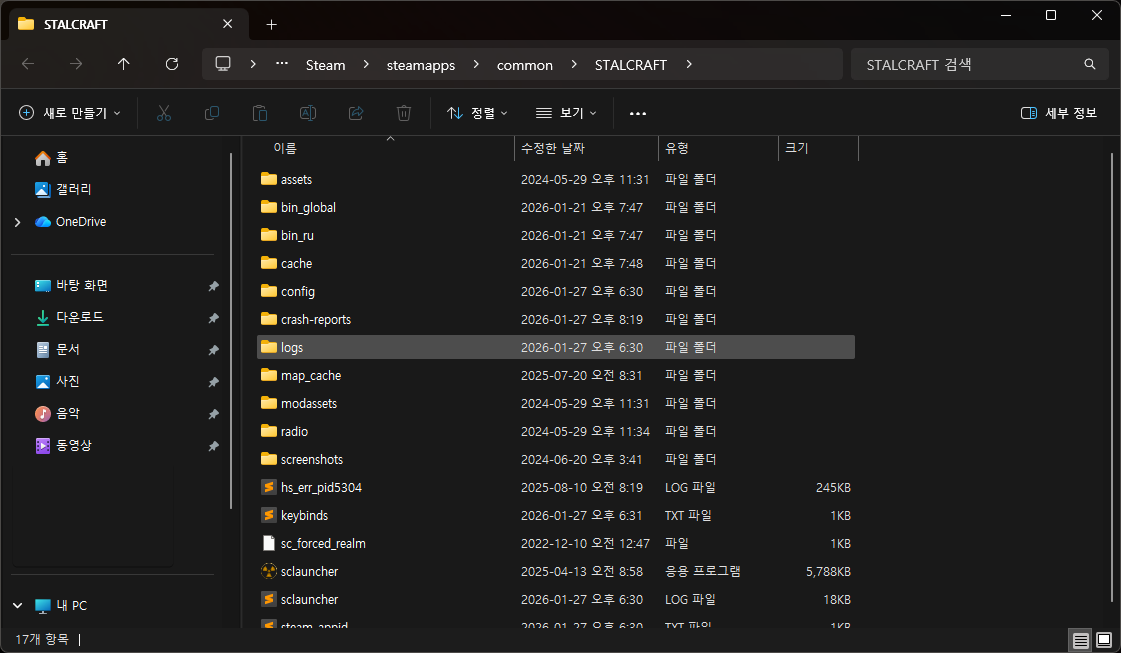
Task: Expand the OneDrive tree node
Action: click(17, 222)
